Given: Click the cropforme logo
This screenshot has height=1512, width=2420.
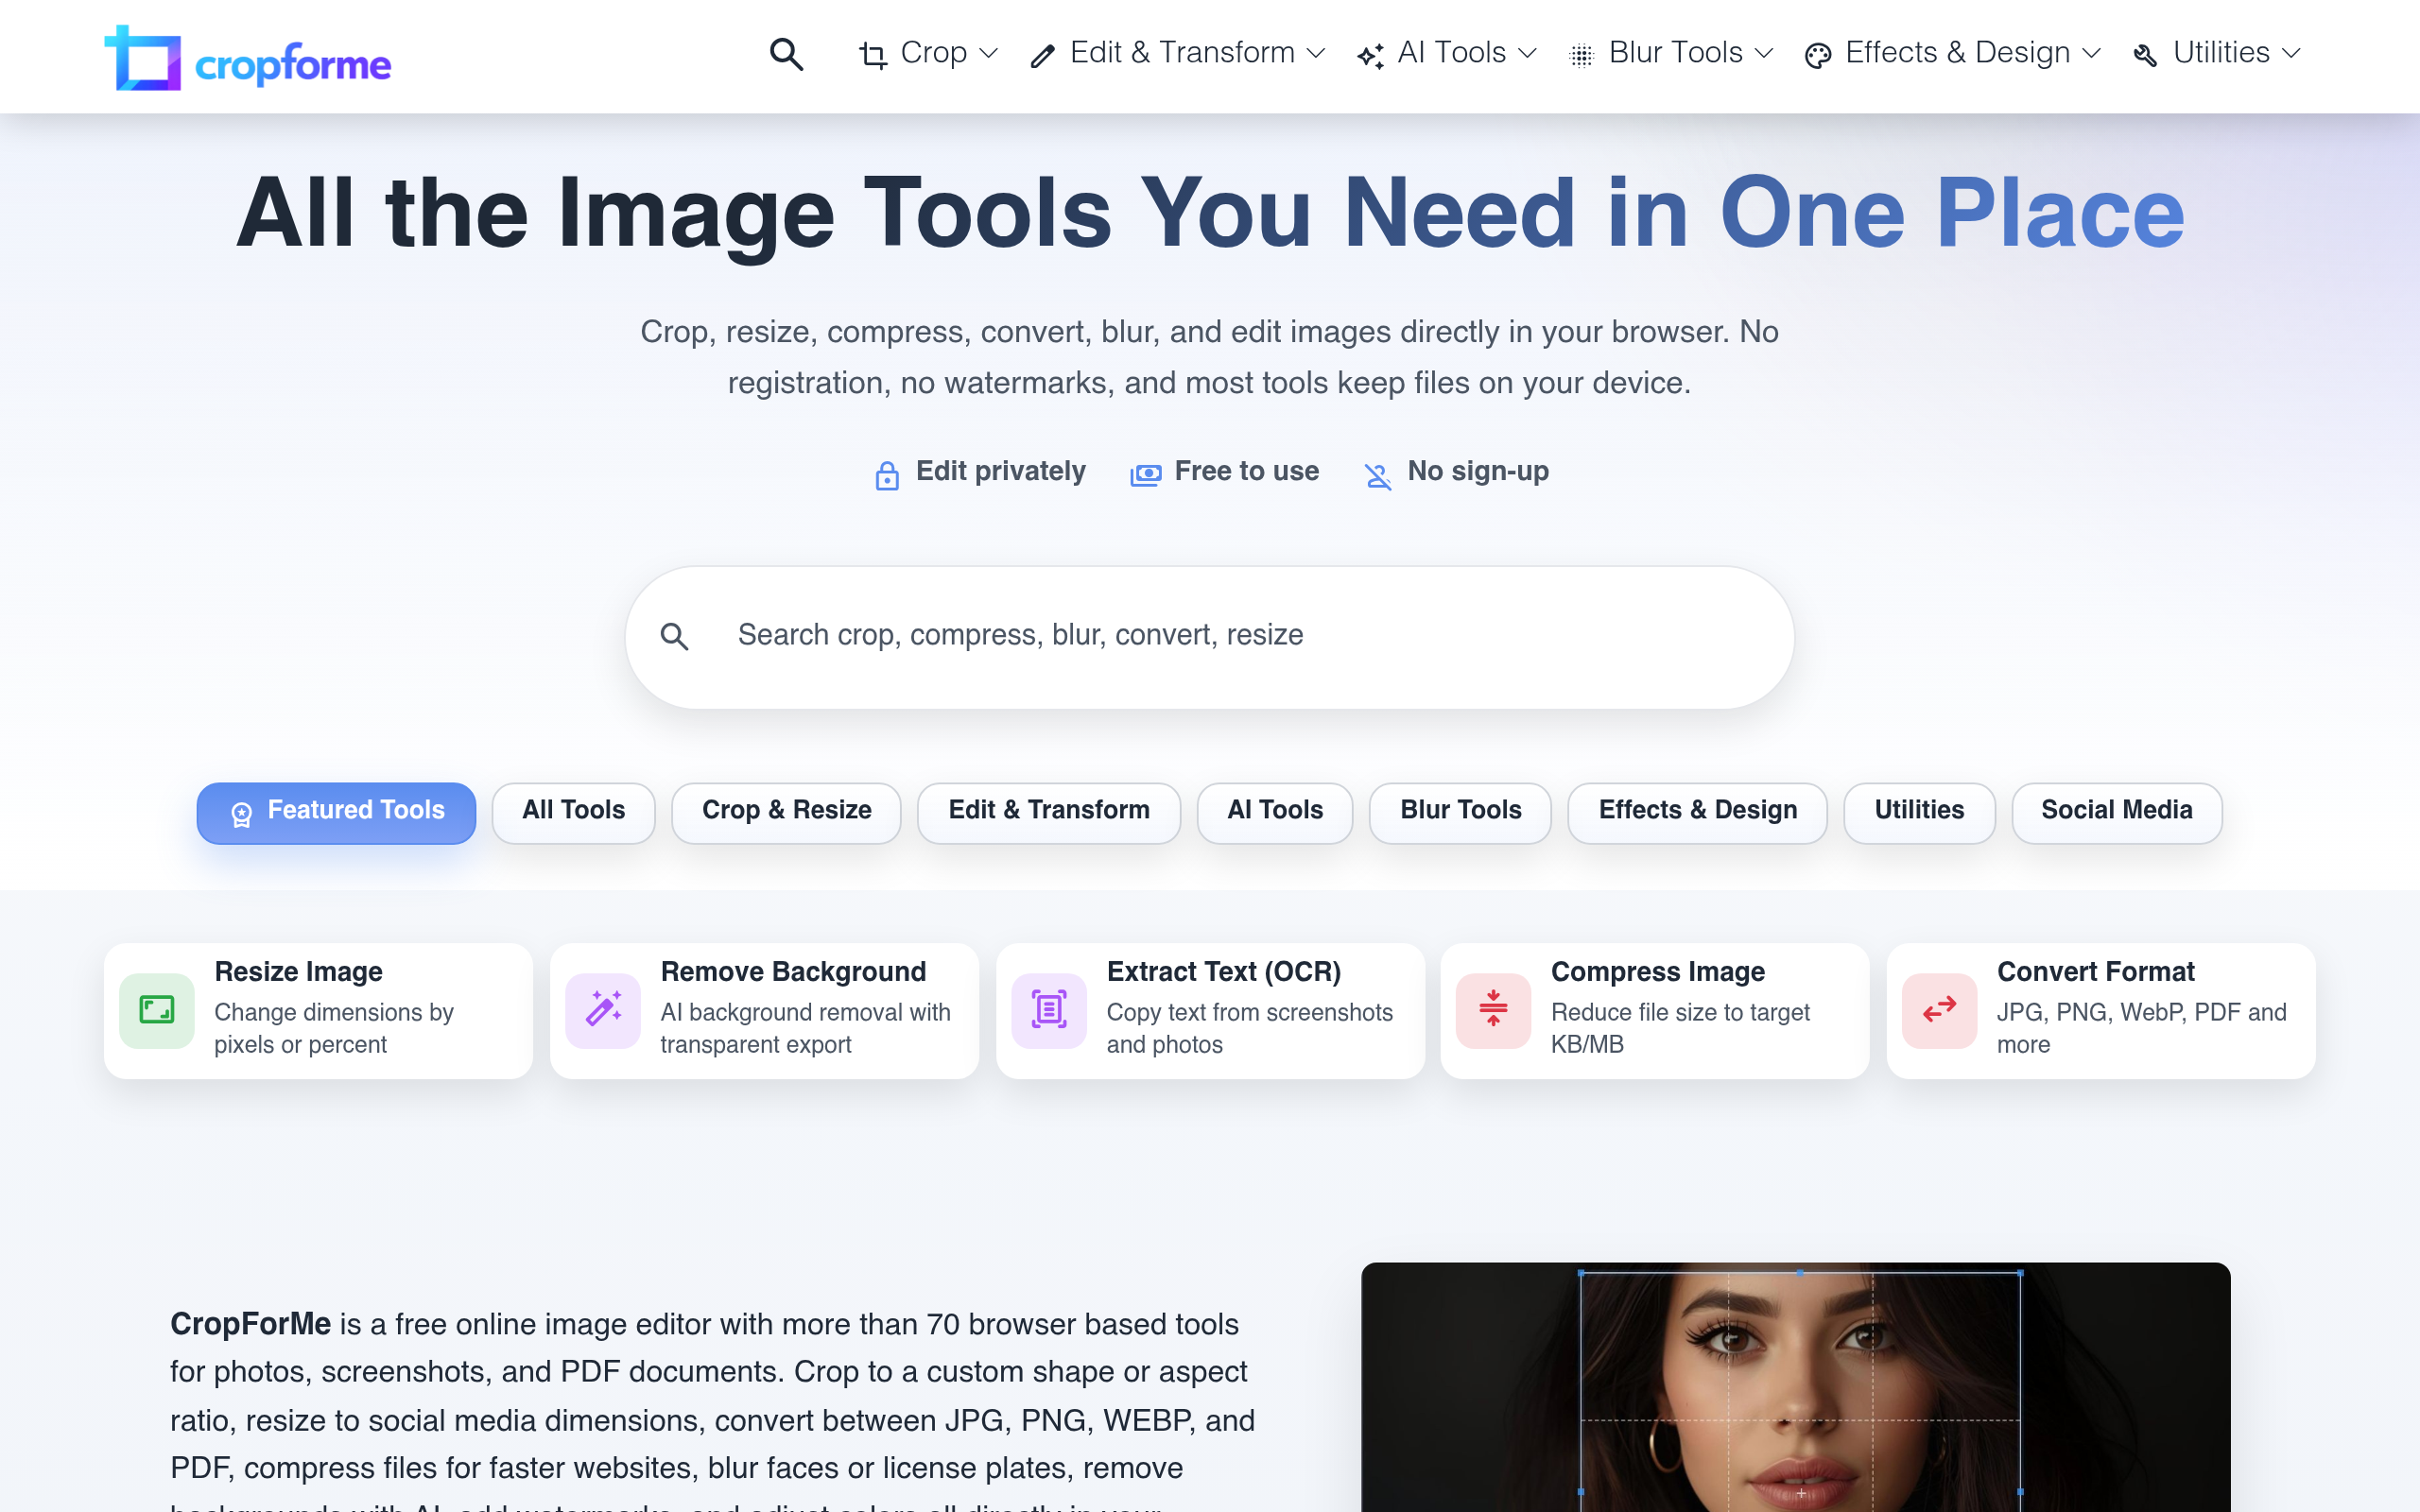Looking at the screenshot, I should tap(248, 58).
